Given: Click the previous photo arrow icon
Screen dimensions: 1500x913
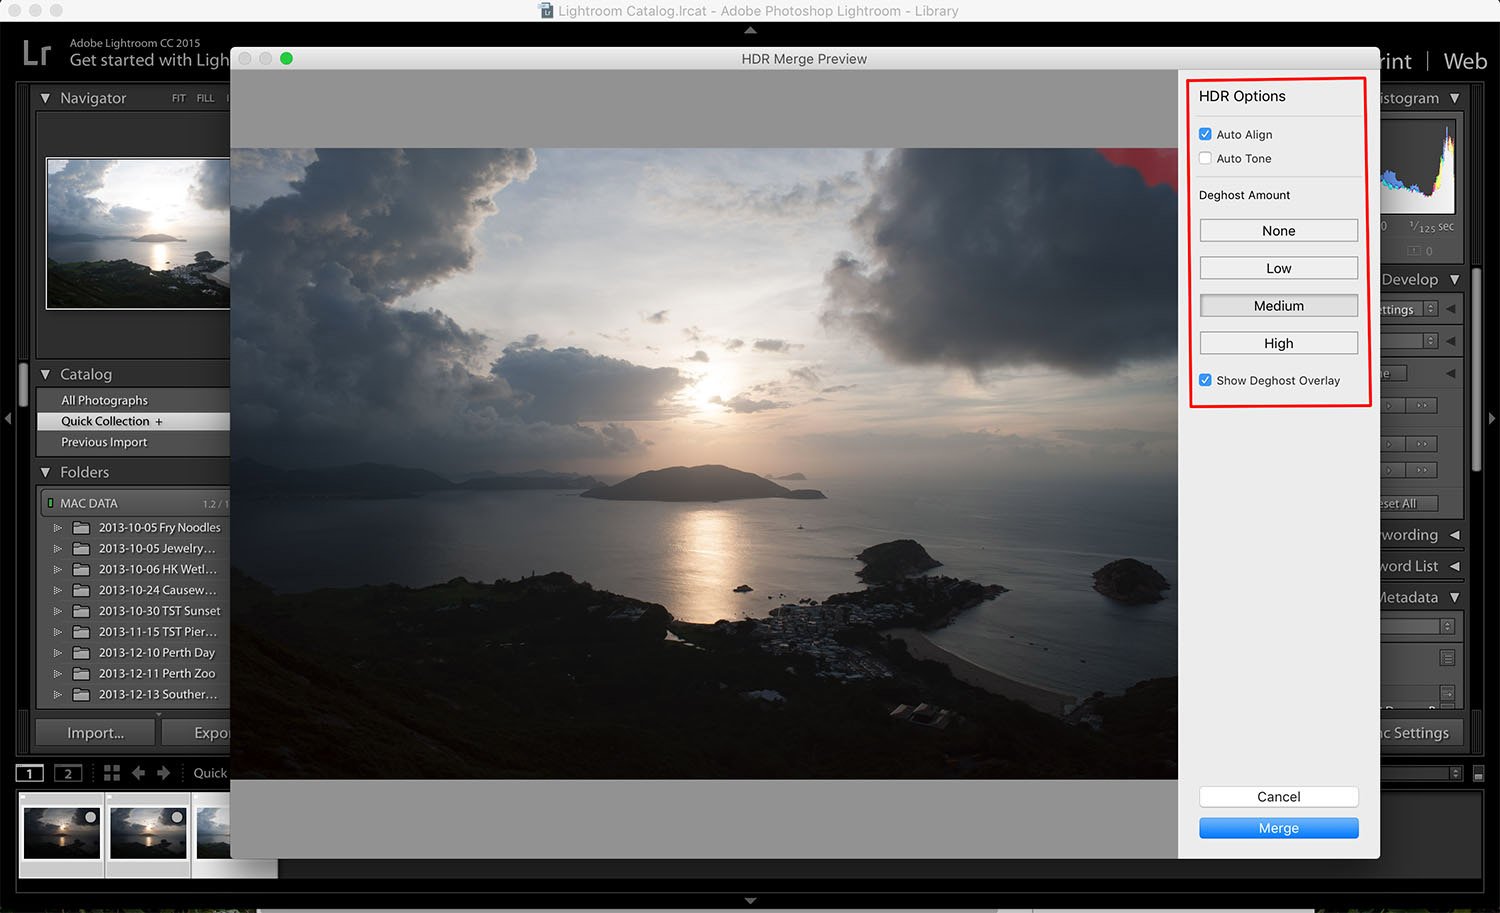Looking at the screenshot, I should coord(137,773).
